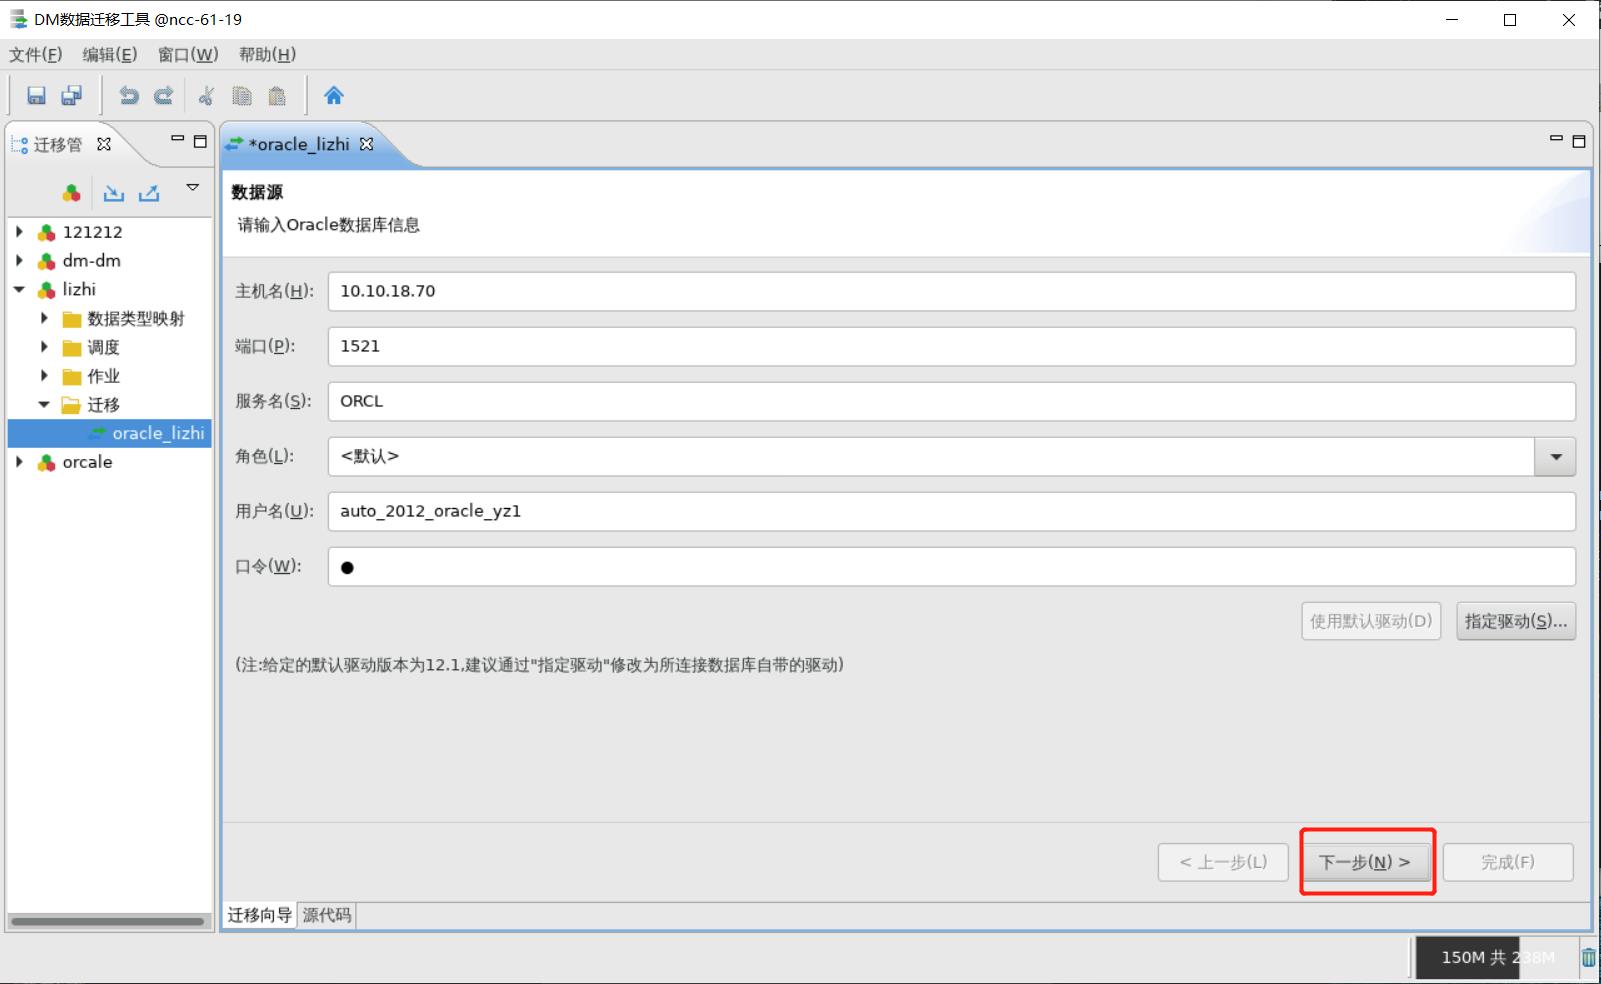The height and width of the screenshot is (984, 1601).
Task: Expand the 121212 project node
Action: 19,232
